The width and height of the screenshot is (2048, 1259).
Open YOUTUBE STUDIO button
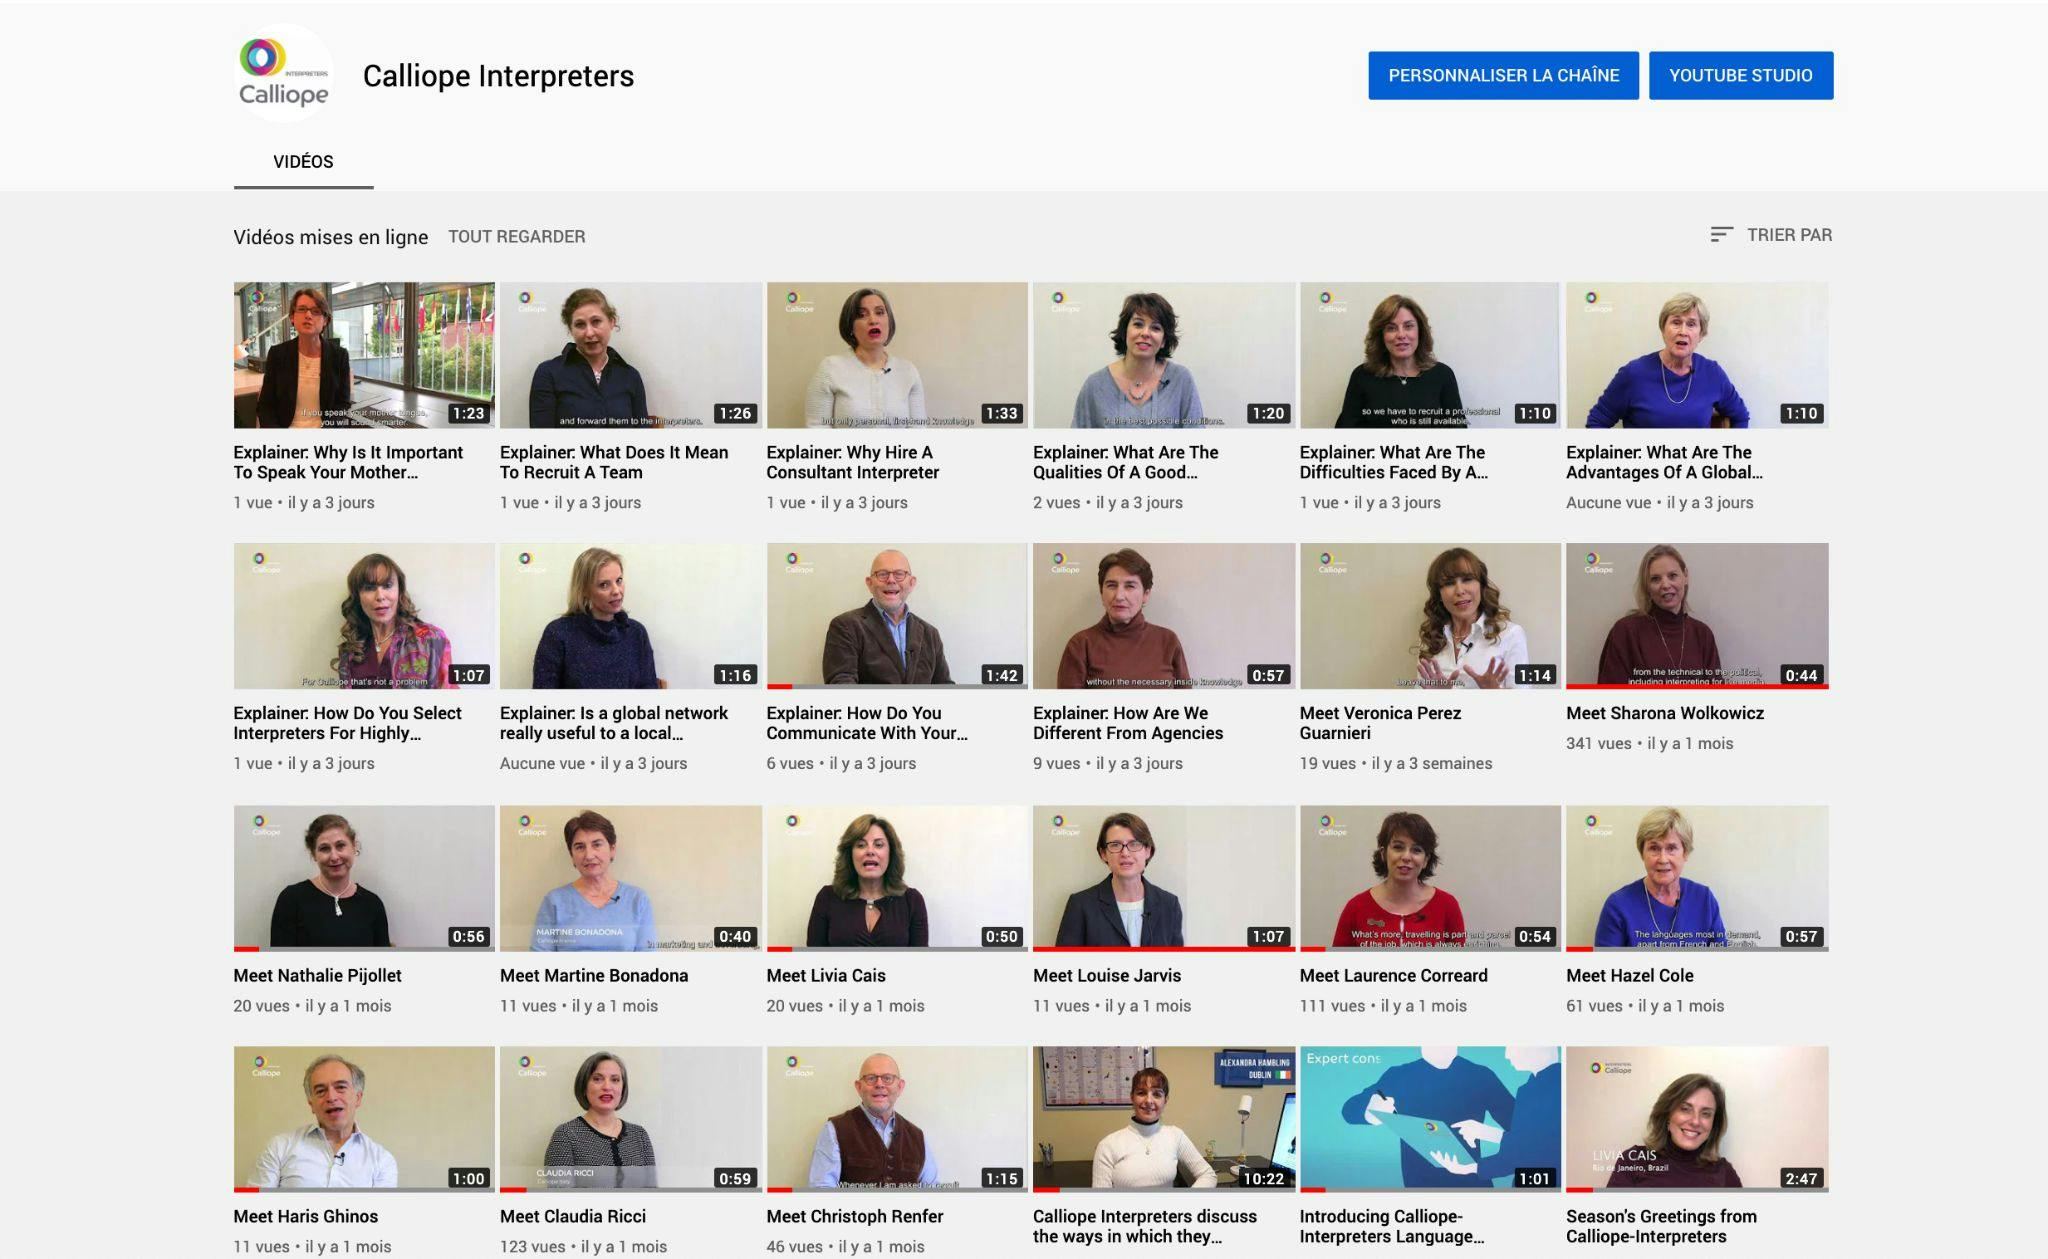coord(1740,75)
